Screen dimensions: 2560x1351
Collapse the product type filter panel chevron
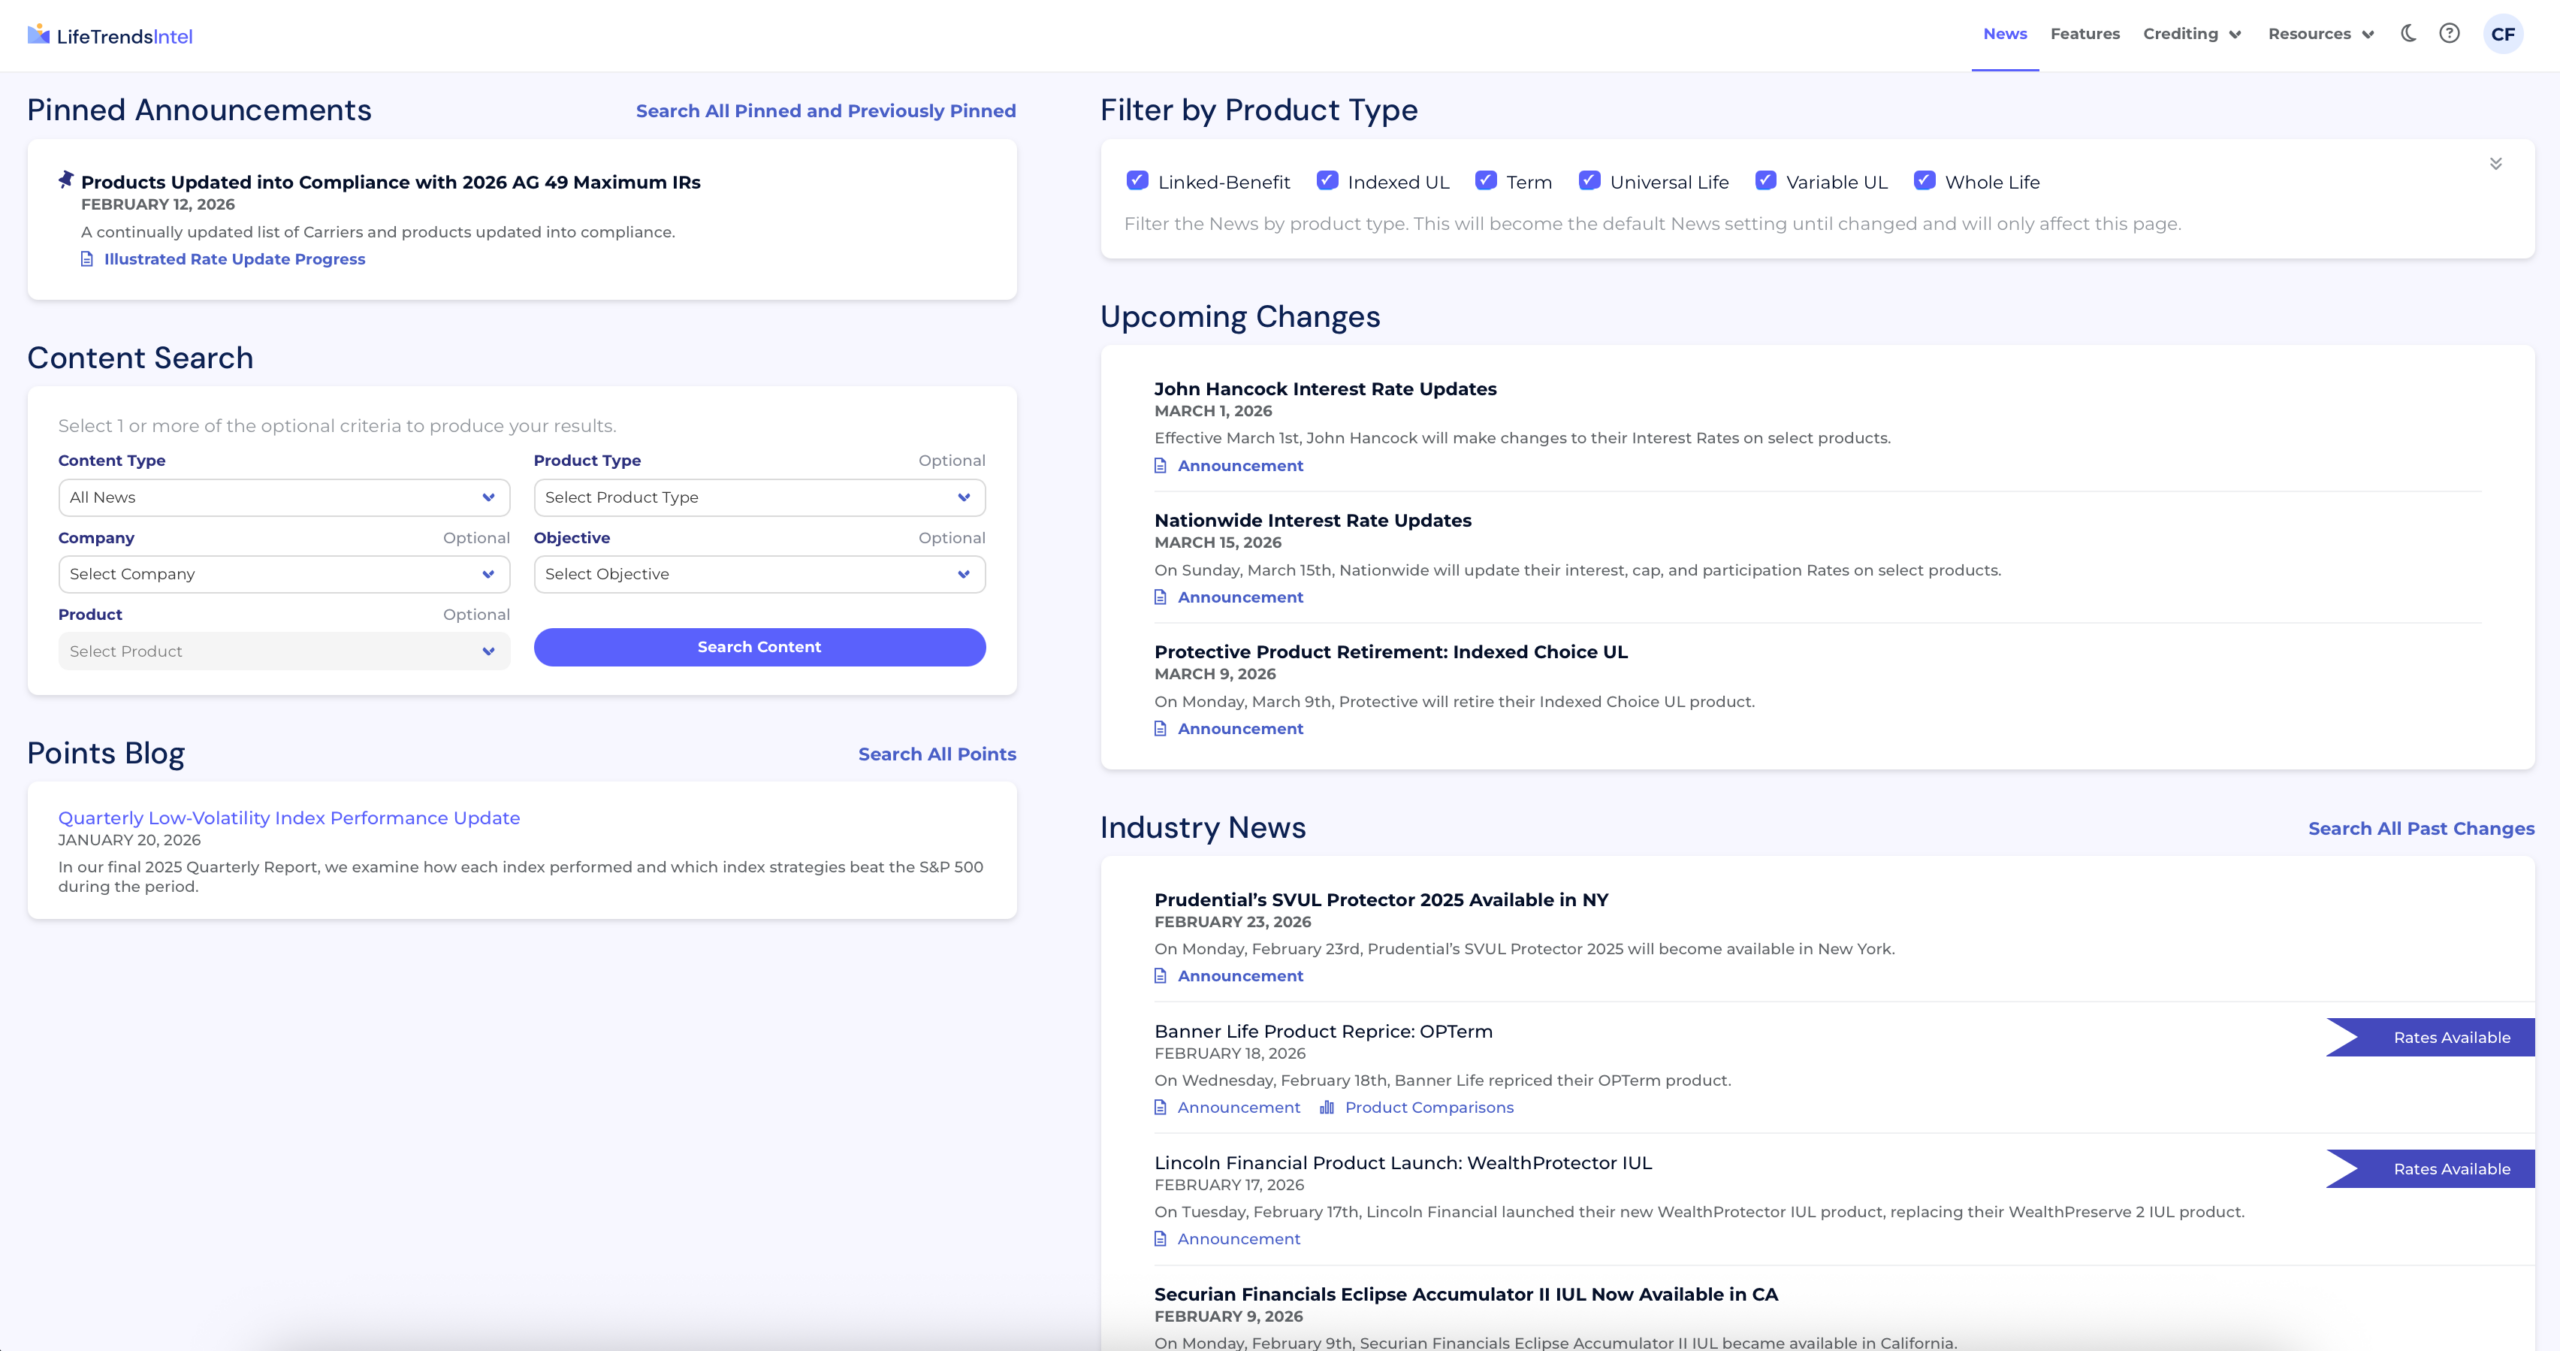coord(2495,164)
